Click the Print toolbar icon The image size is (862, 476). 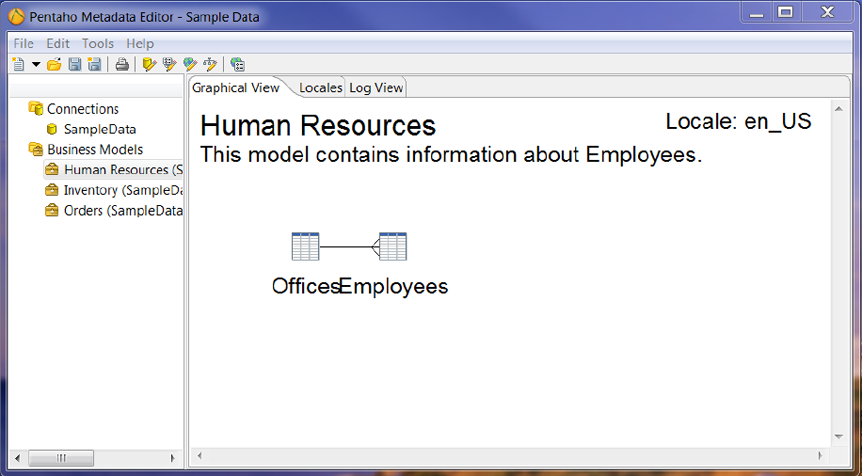122,65
